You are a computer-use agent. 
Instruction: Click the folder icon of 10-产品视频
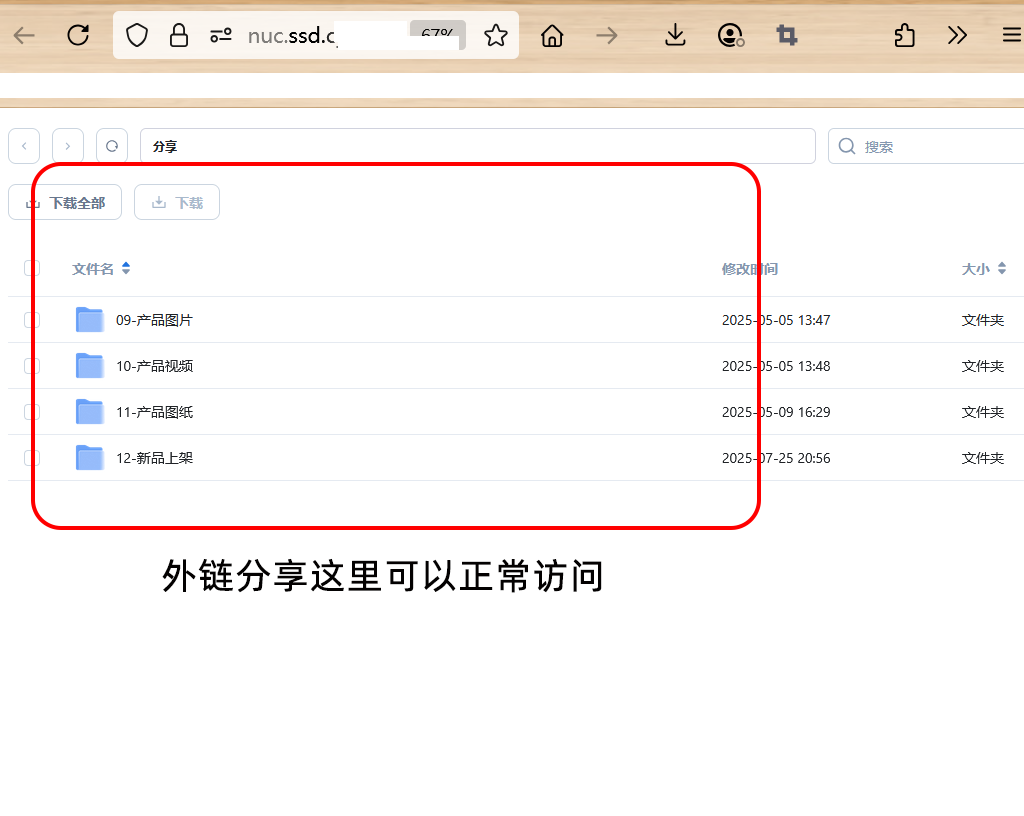tap(89, 366)
